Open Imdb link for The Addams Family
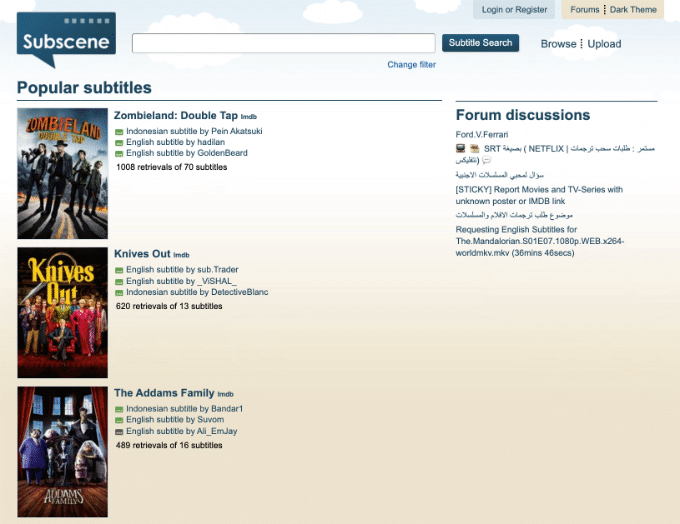This screenshot has height=524, width=680. click(225, 394)
